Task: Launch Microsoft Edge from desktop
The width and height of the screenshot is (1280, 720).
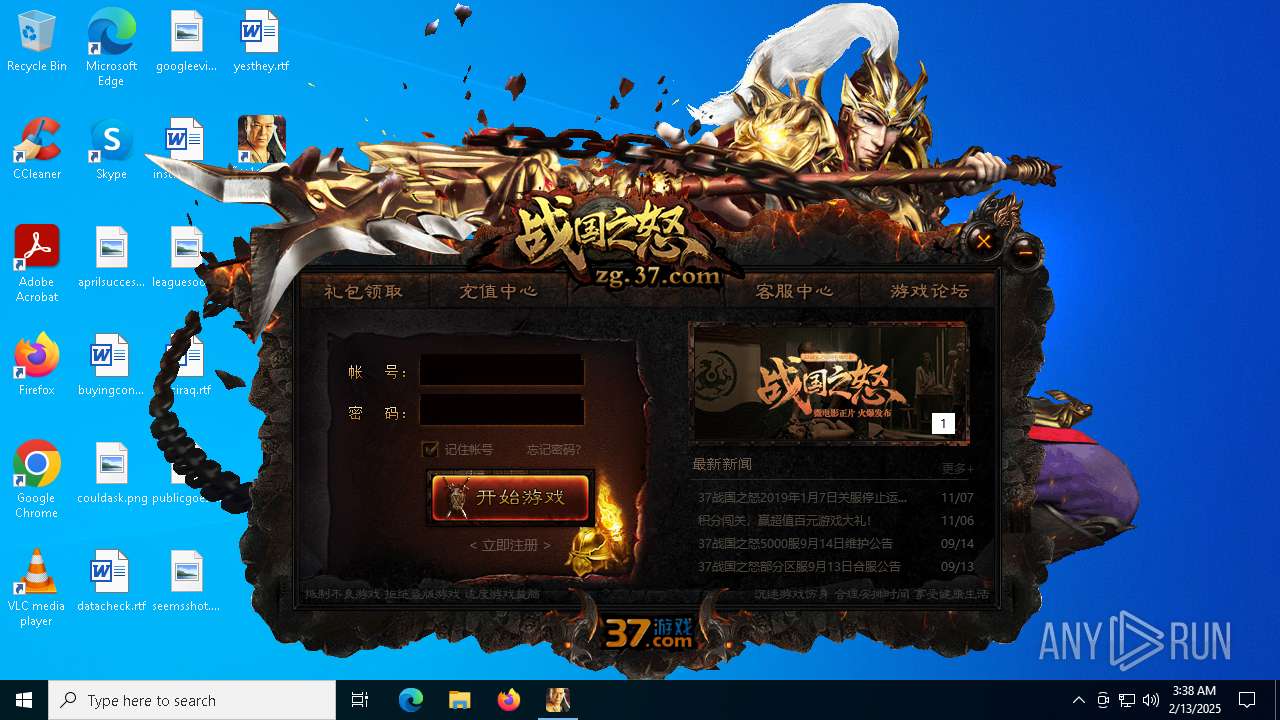Action: point(111,48)
